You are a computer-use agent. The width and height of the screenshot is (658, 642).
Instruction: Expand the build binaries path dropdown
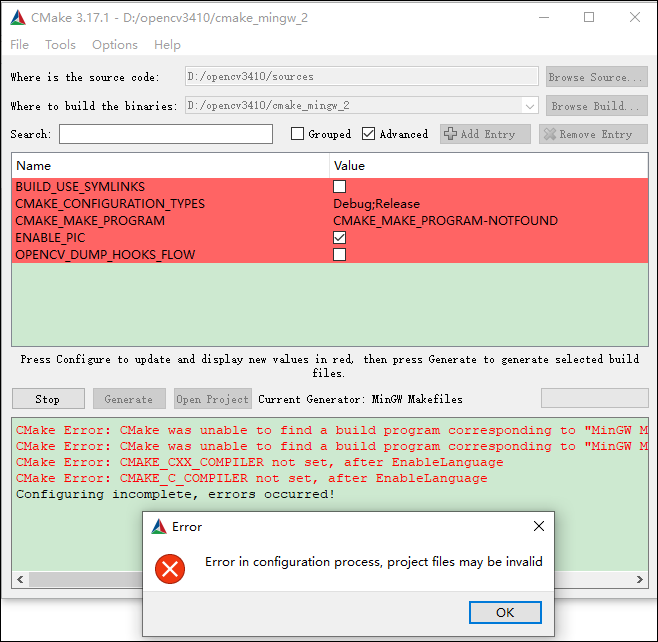click(x=530, y=106)
